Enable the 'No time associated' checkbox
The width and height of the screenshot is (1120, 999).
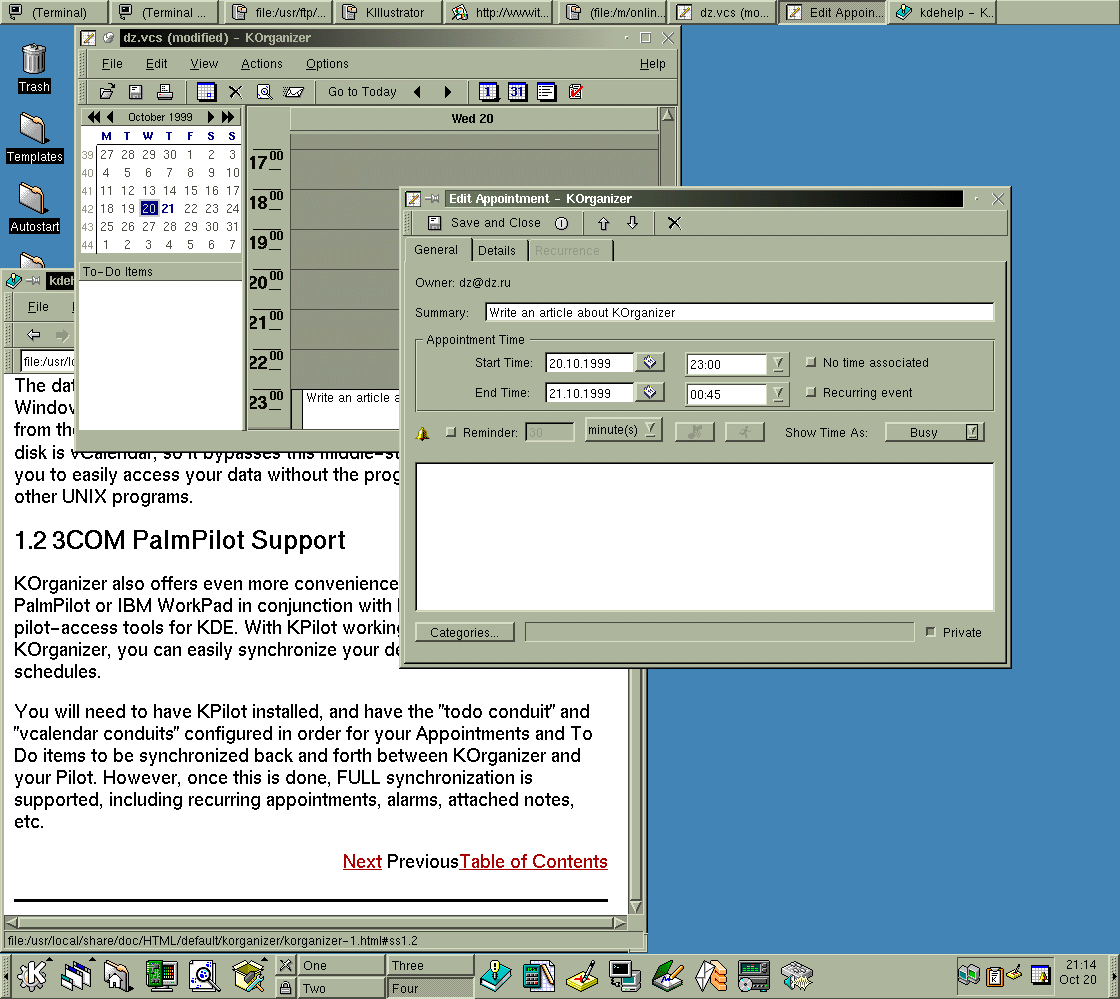pos(811,363)
